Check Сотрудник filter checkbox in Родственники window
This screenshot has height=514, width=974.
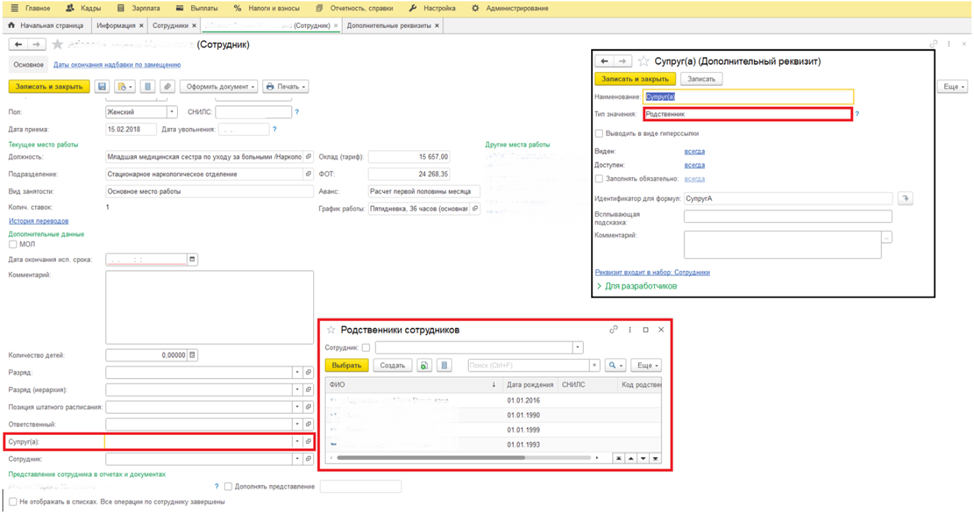pyautogui.click(x=365, y=347)
